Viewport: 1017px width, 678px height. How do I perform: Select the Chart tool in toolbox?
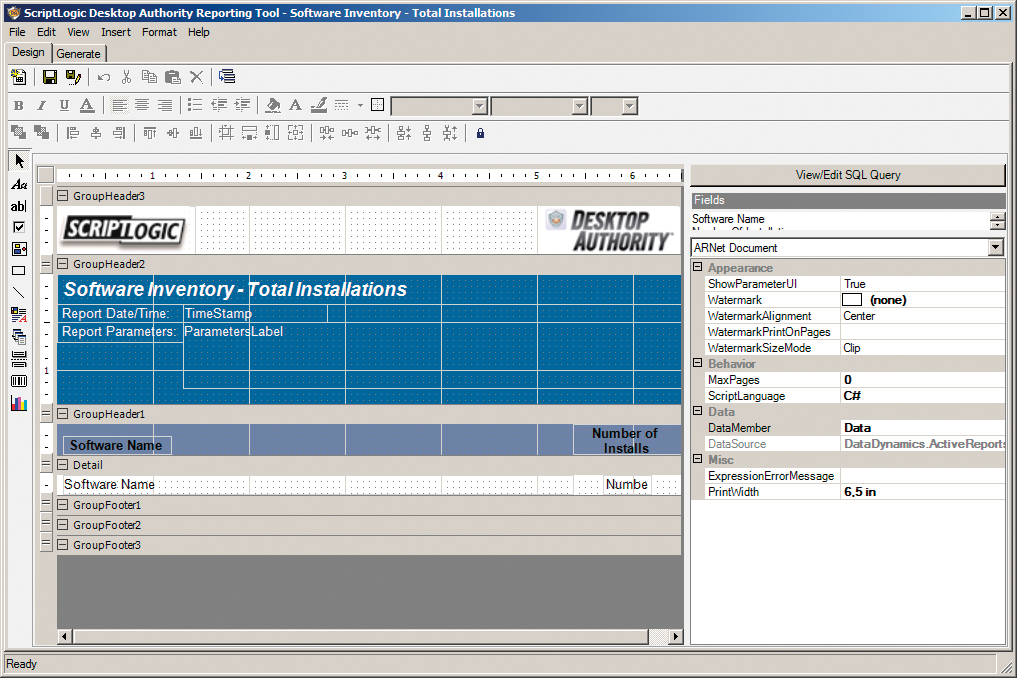point(19,404)
